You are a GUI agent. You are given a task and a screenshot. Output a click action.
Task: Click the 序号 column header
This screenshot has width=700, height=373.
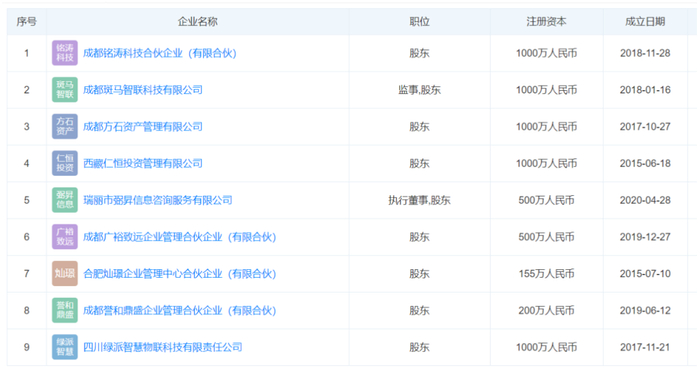pyautogui.click(x=26, y=21)
